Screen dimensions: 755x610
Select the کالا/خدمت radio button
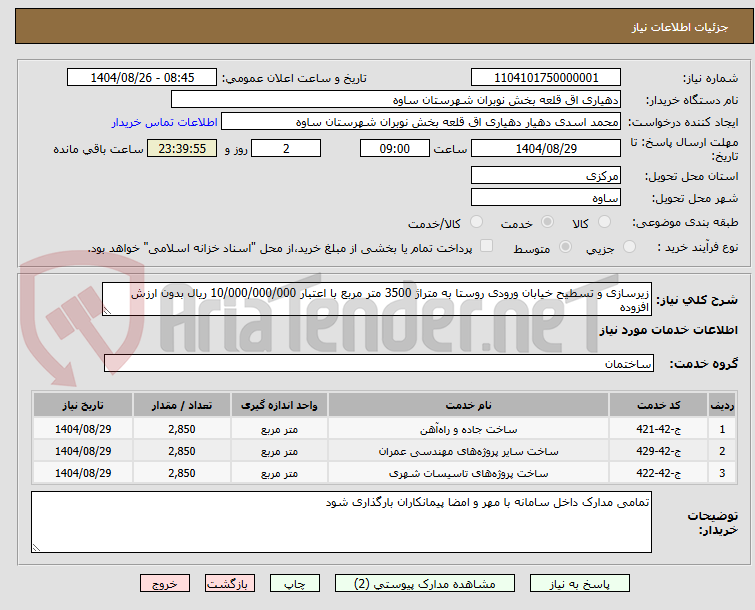point(476,222)
